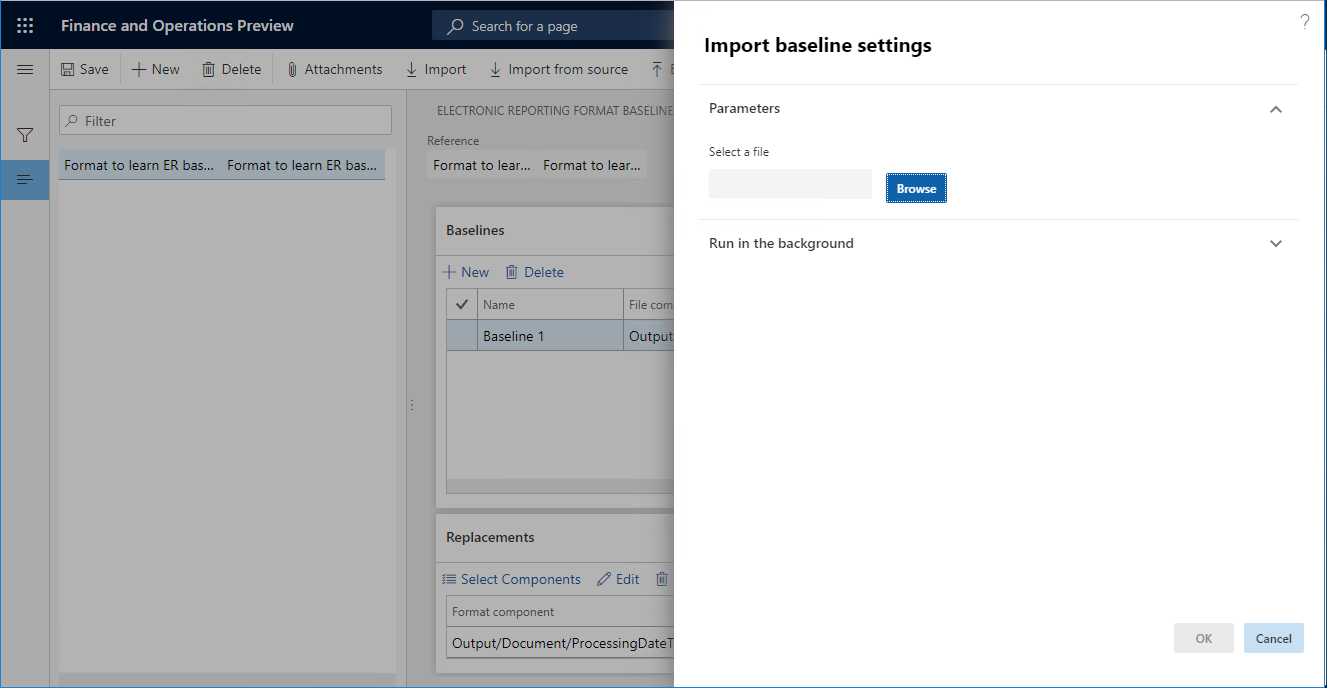
Task: Click first Reference field value
Action: (x=482, y=165)
